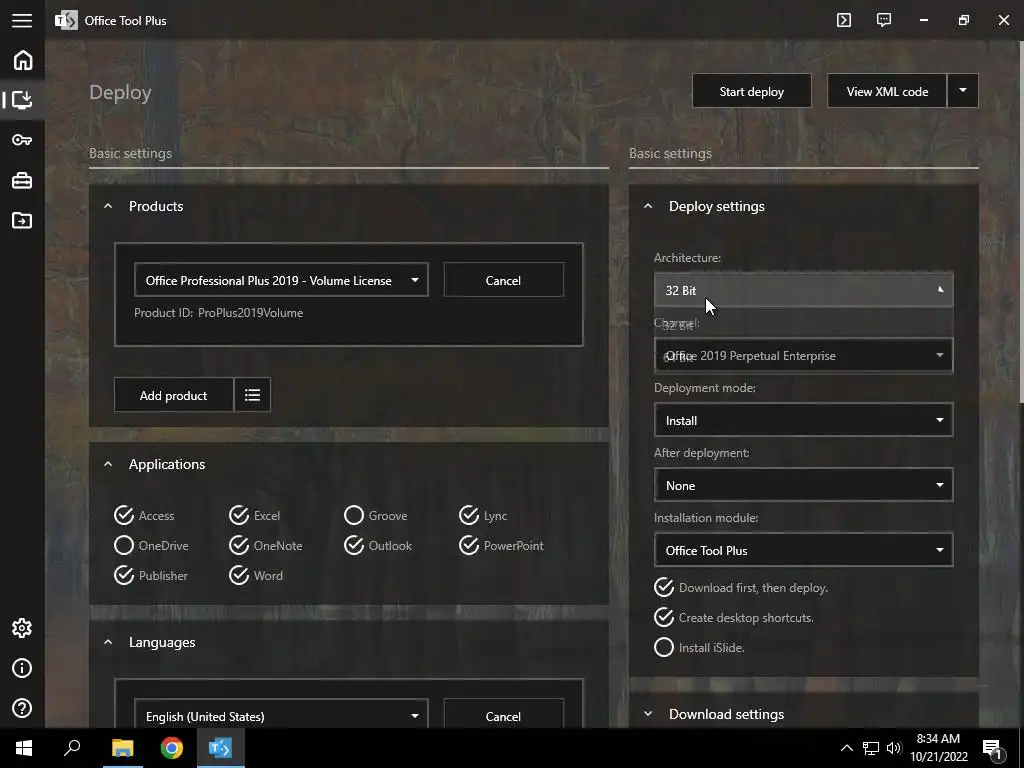The image size is (1024, 768).
Task: Launch Google Chrome from taskbar
Action: coord(172,748)
